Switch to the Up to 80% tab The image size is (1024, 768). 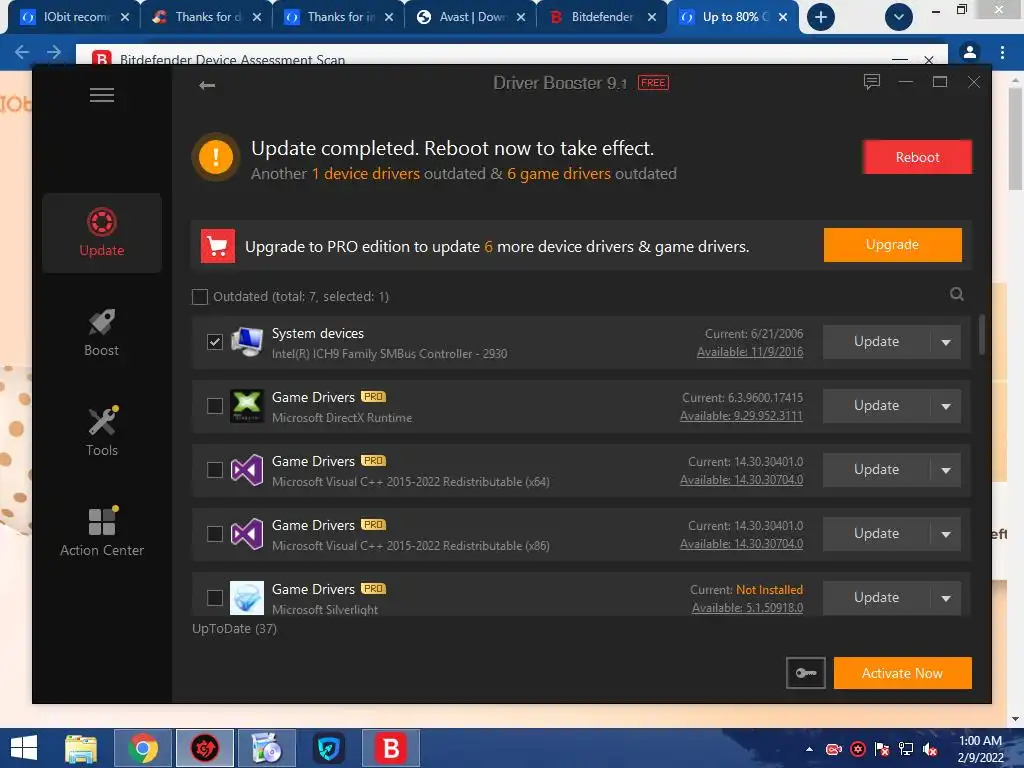pyautogui.click(x=733, y=17)
